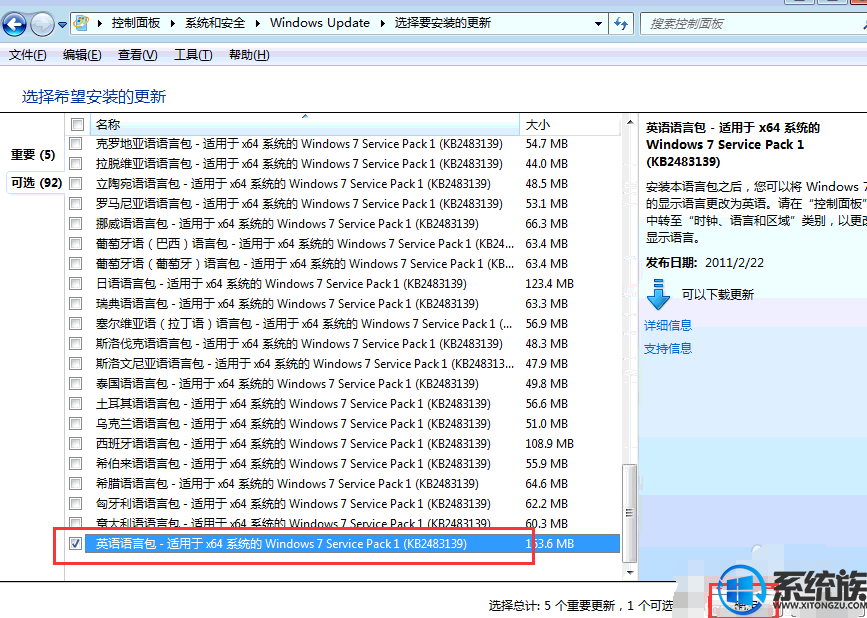Open the 文件(F) menu
The height and width of the screenshot is (618, 867).
[x=28, y=55]
